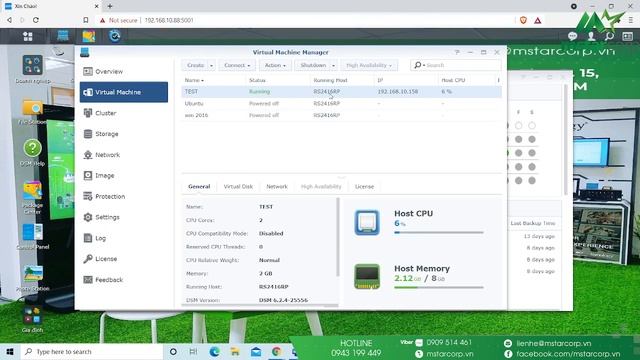Open Microsoft Edge from Windows taskbar
Viewport: 640px width, 360px height.
(214, 351)
